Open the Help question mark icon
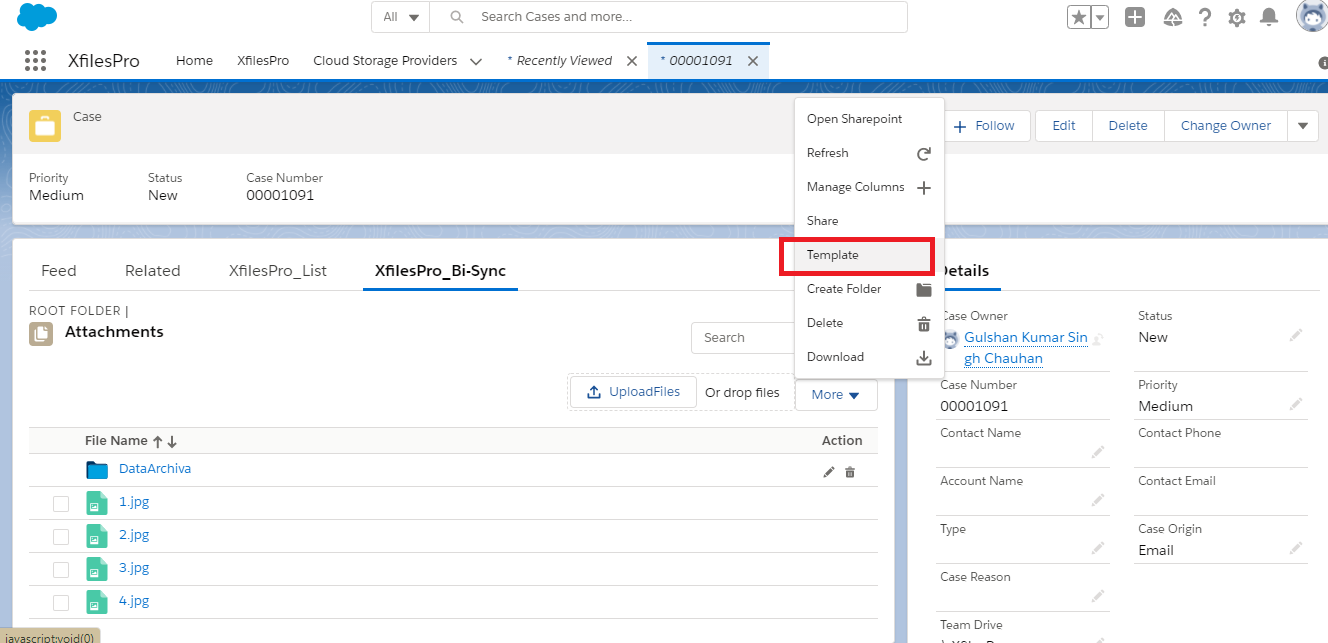Image resolution: width=1328 pixels, height=643 pixels. point(1205,17)
